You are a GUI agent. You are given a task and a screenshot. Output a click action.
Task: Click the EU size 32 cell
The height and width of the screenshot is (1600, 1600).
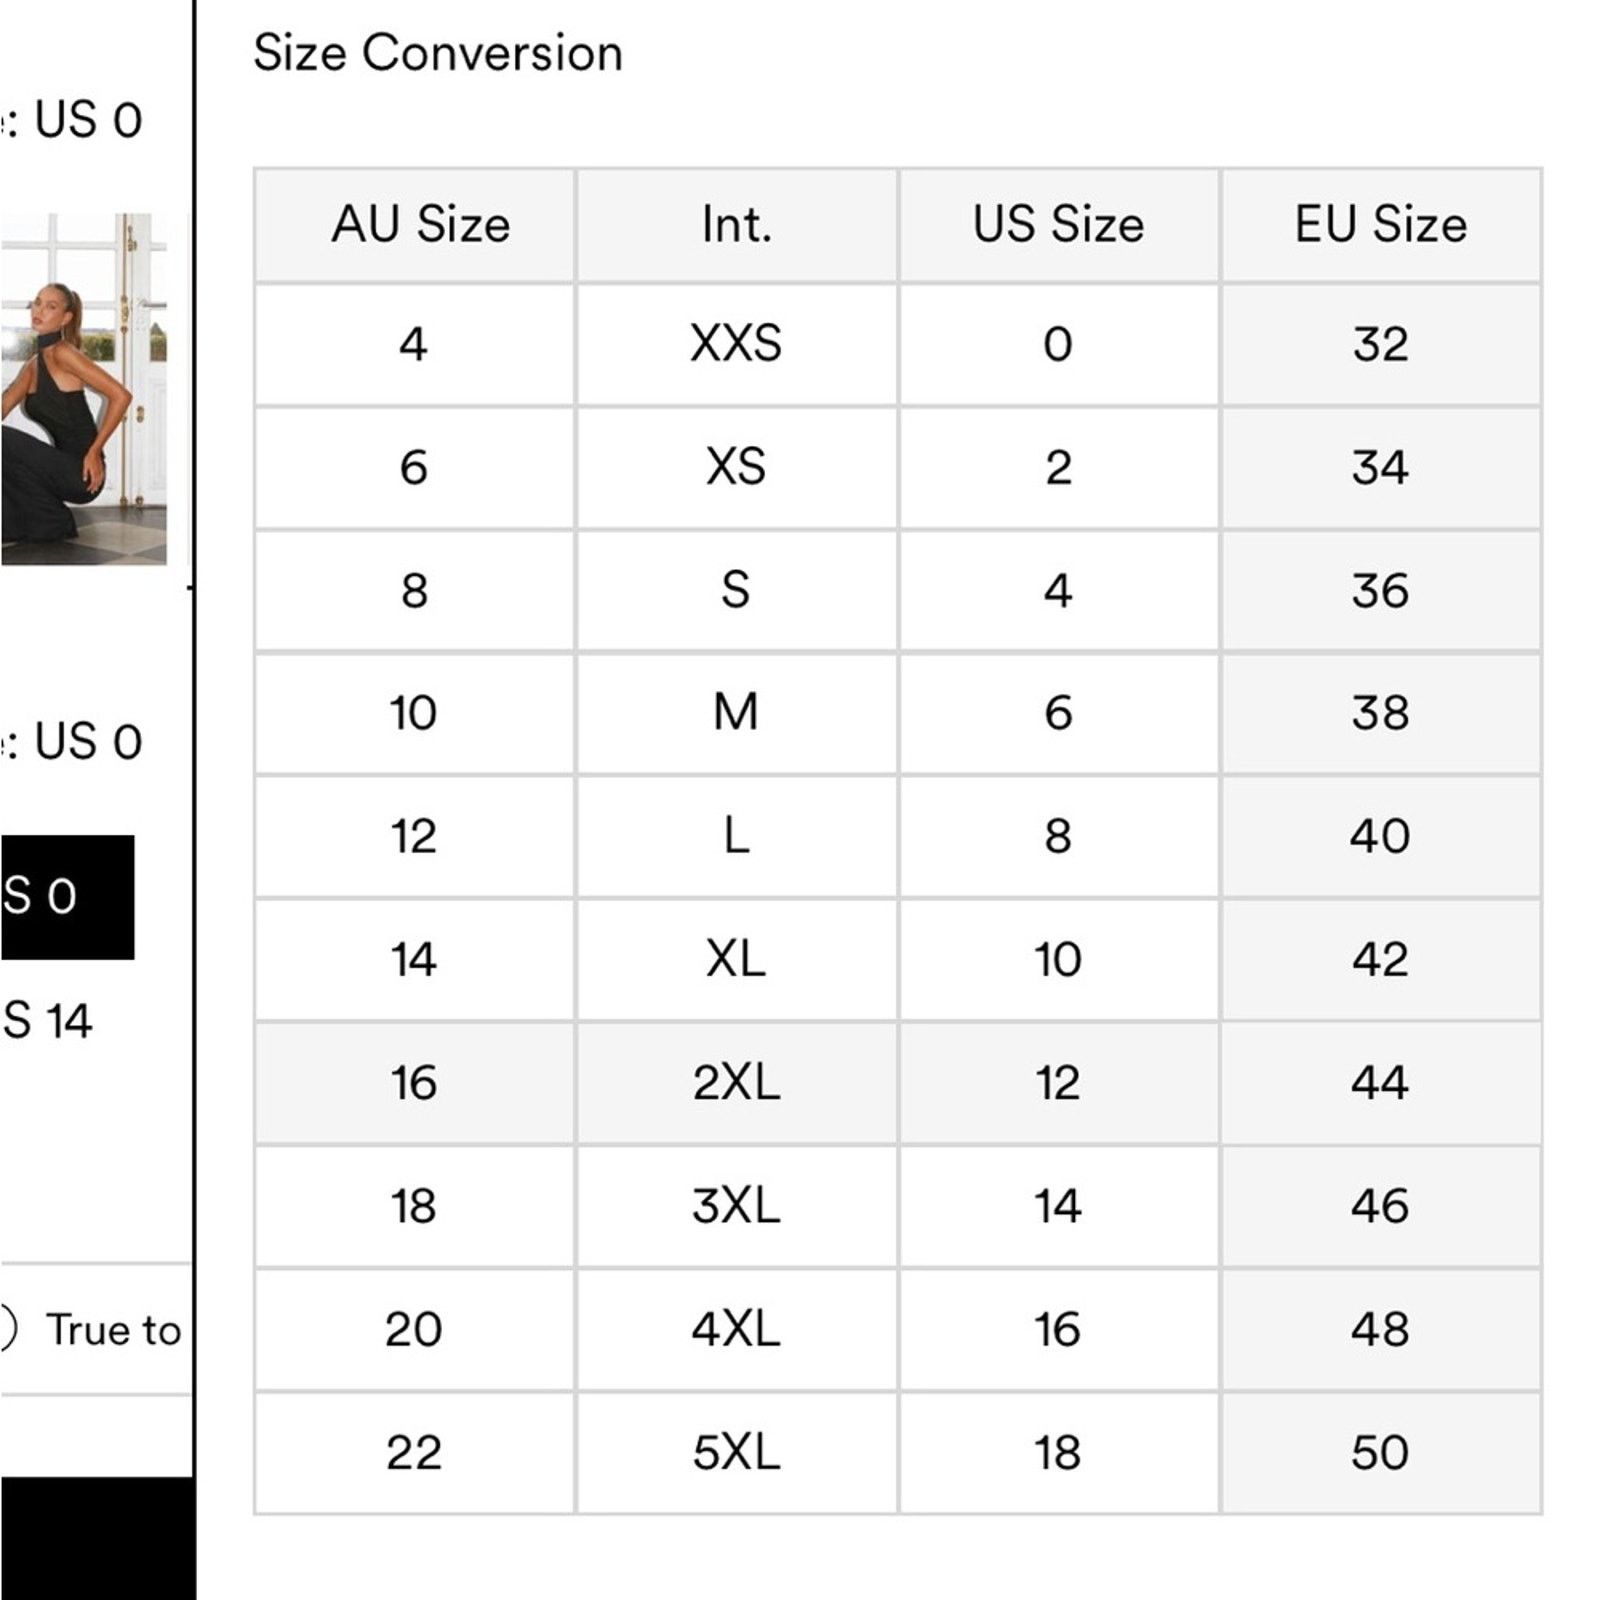coord(1381,345)
